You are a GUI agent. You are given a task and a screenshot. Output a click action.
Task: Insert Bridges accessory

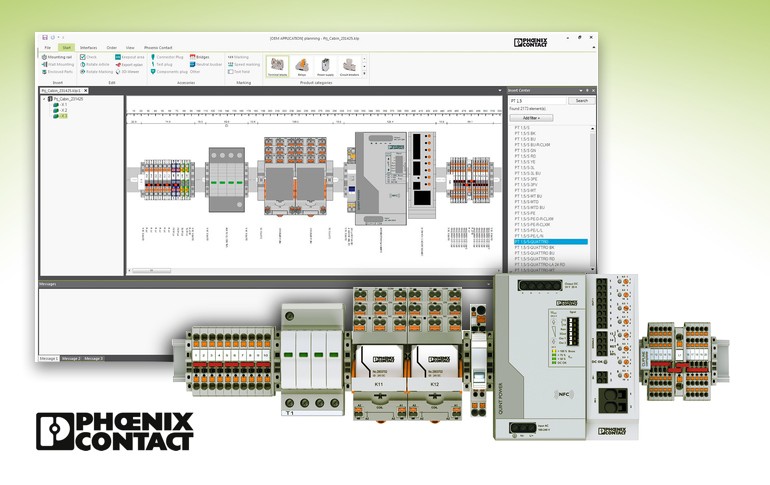pos(199,57)
